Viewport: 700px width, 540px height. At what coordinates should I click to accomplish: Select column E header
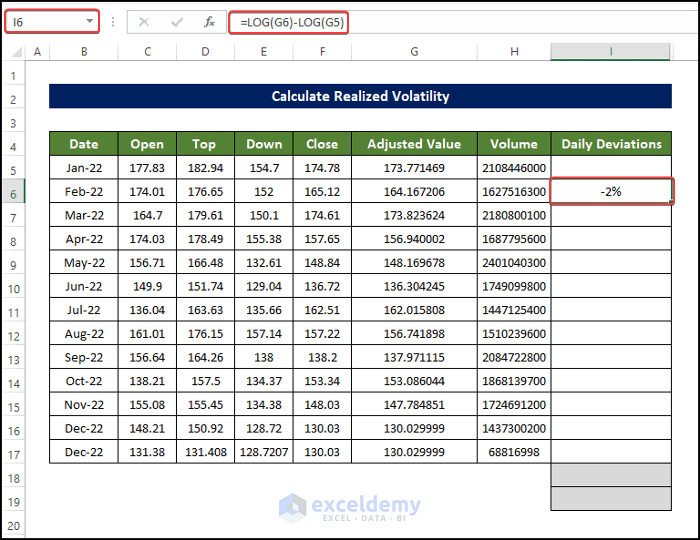point(264,52)
